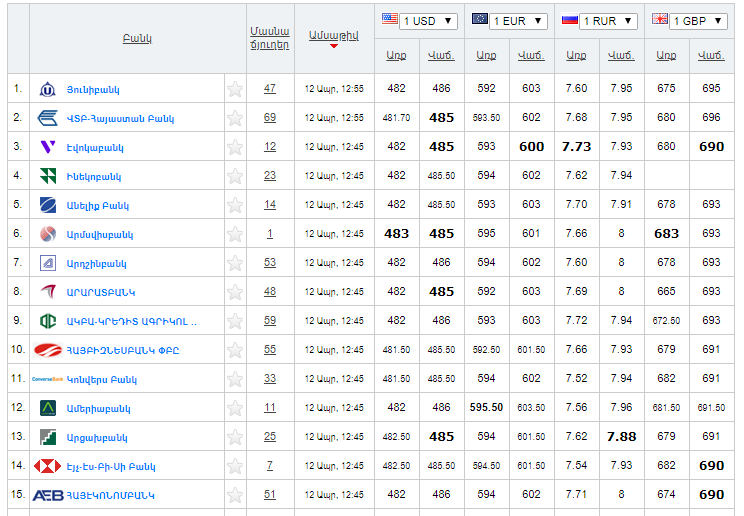This screenshot has height=516, width=744.
Task: Click the UK flag icon
Action: coord(660,19)
